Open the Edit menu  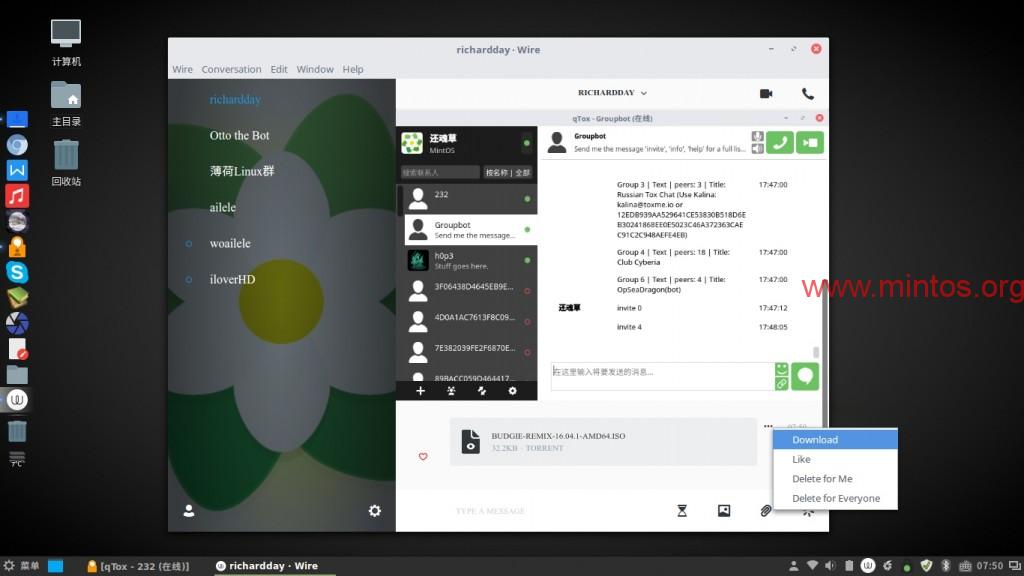click(x=279, y=69)
